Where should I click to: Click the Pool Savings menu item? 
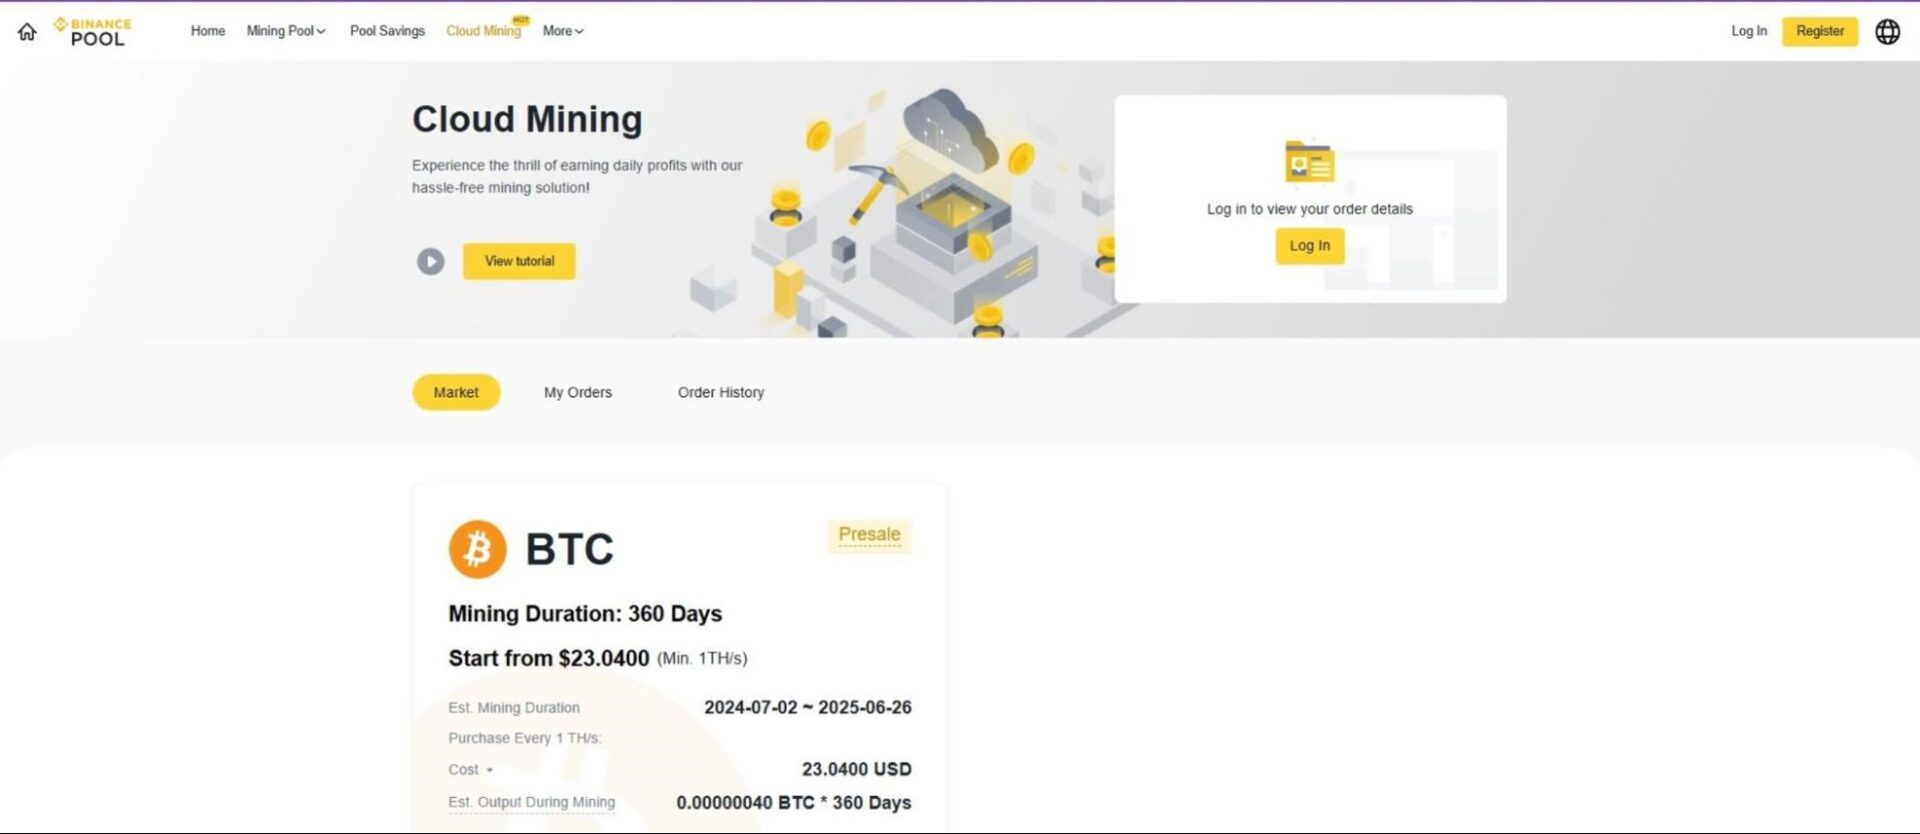click(387, 31)
